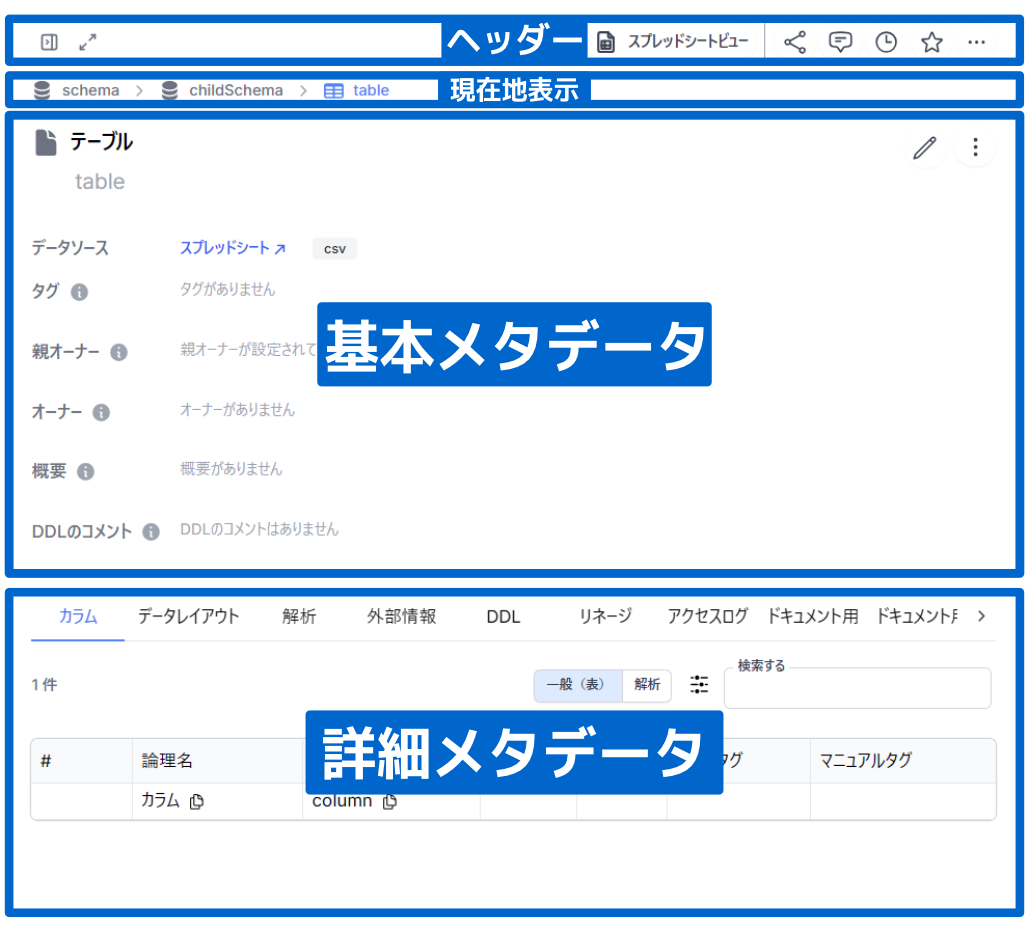Viewport: 1029px width, 931px height.
Task: Open the DDL tab
Action: point(503,617)
